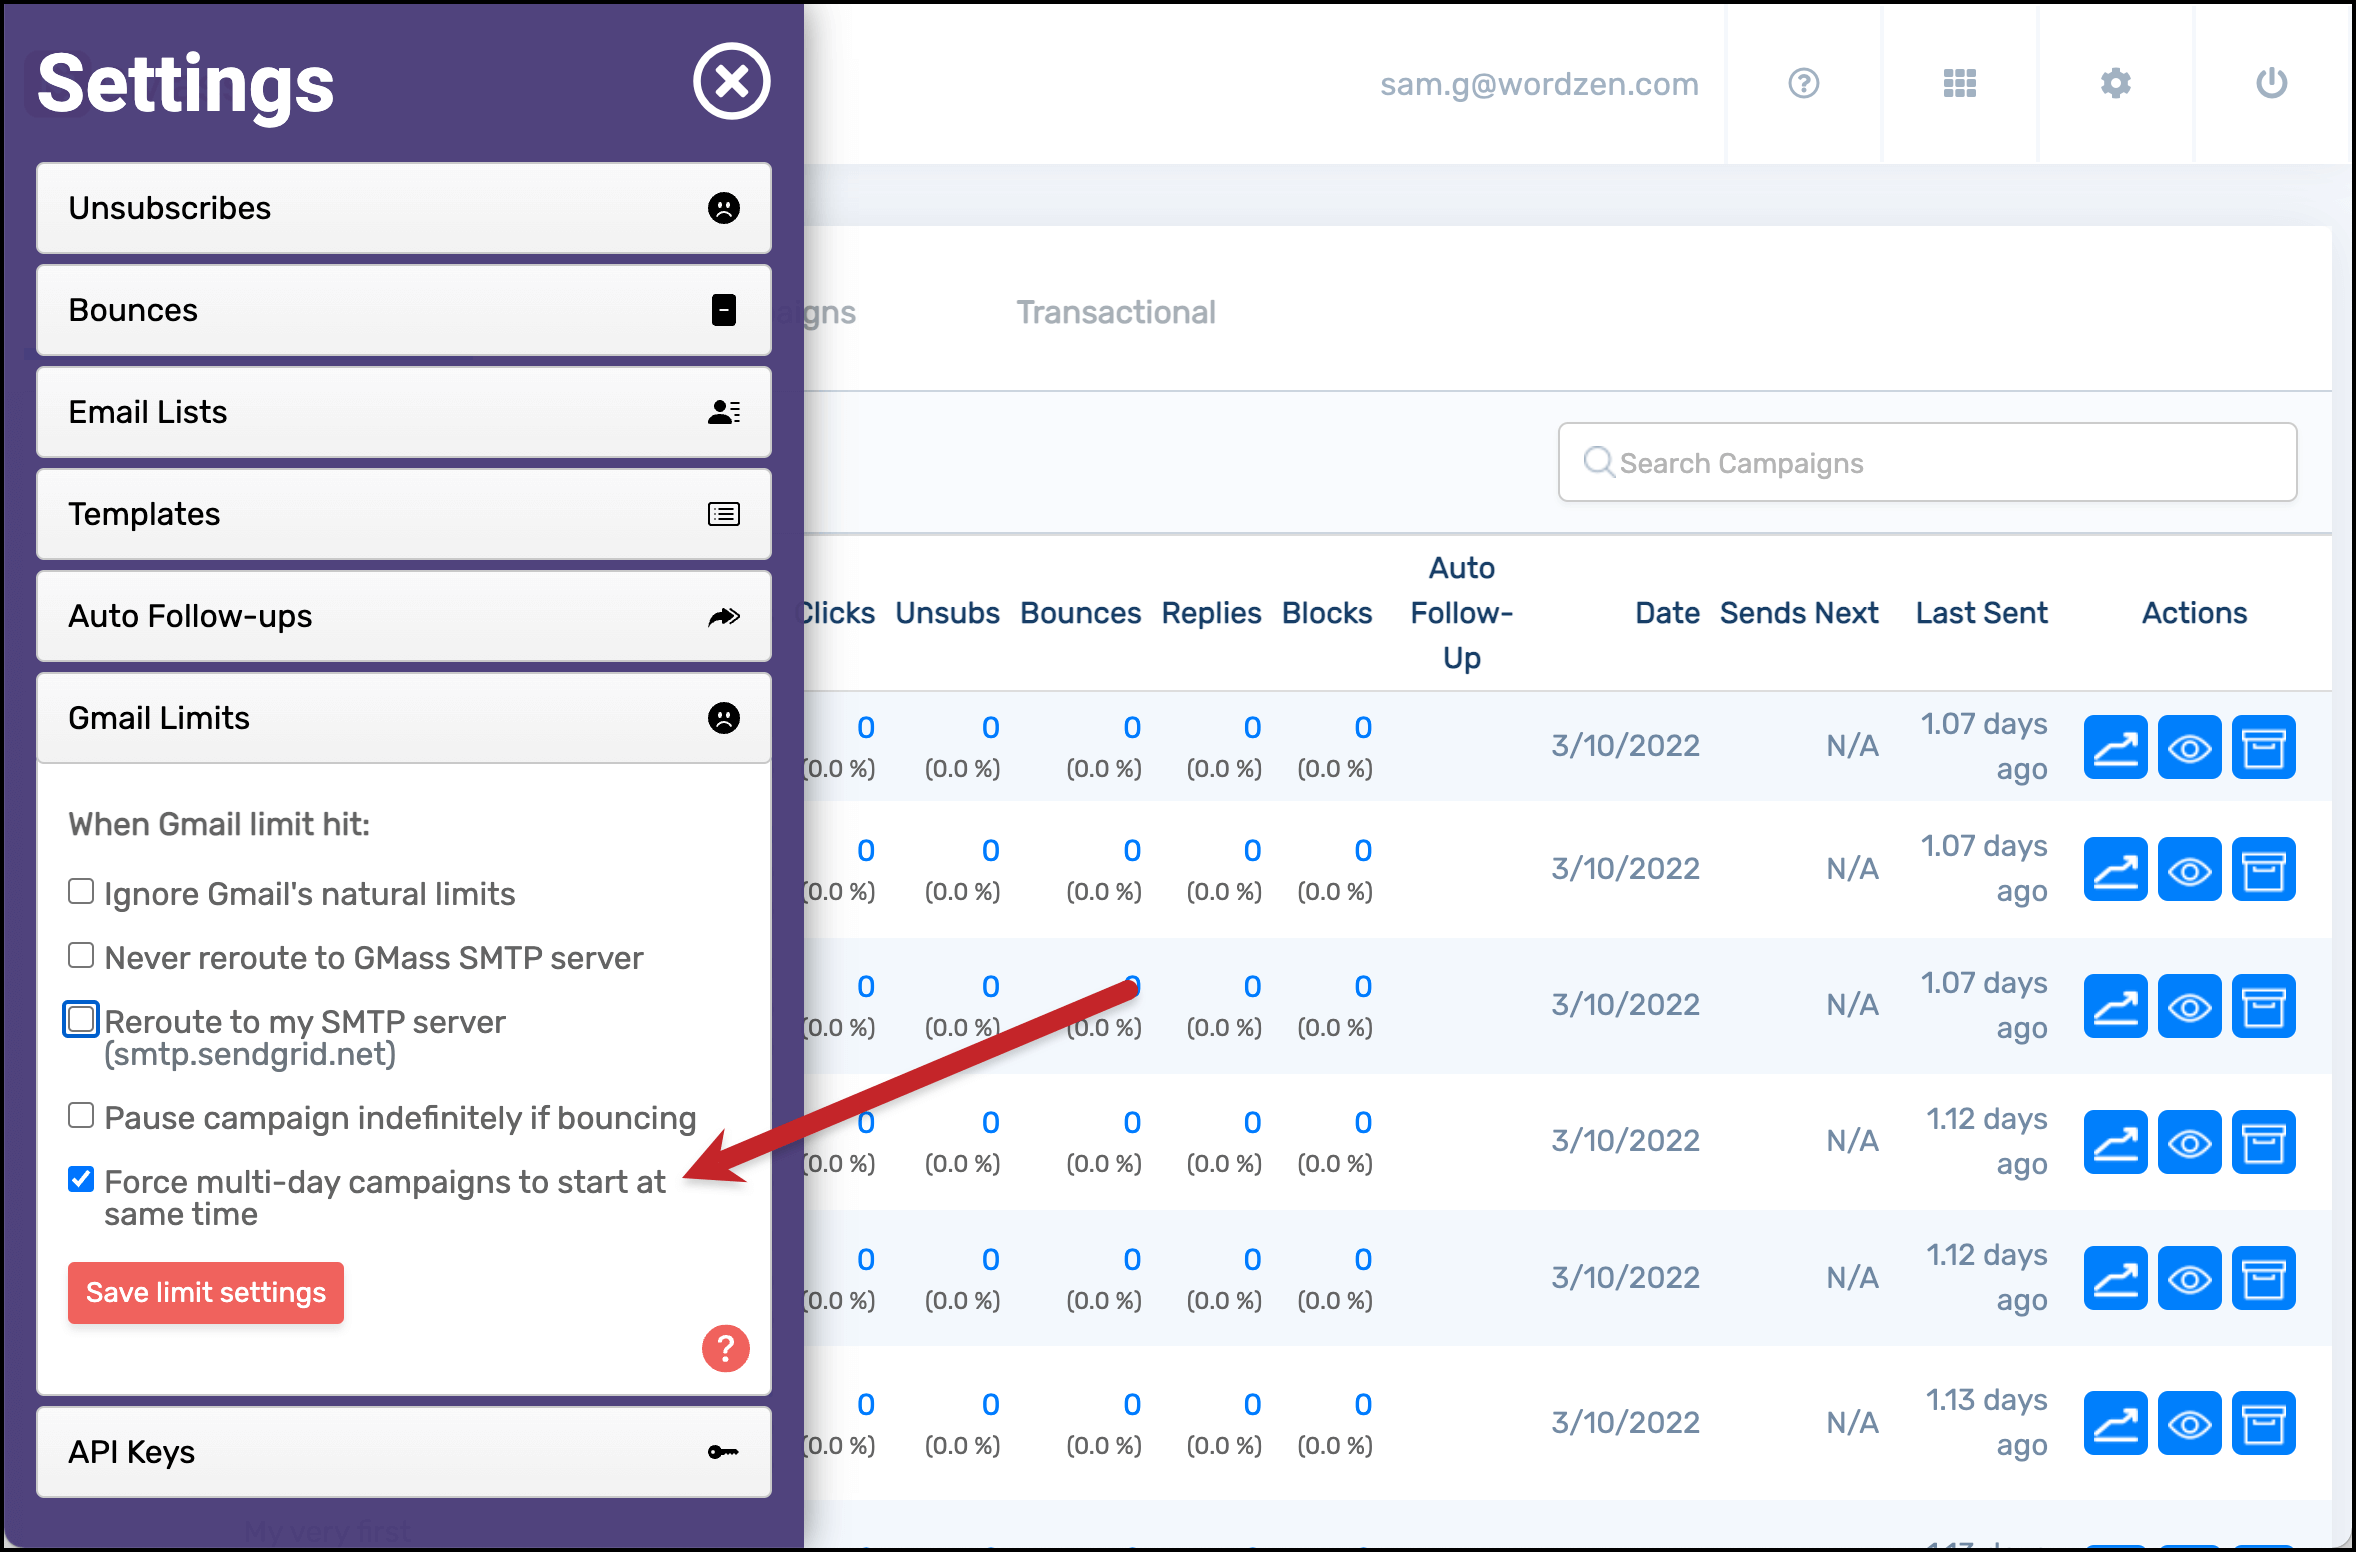Image resolution: width=2356 pixels, height=1552 pixels.
Task: Collapse the Gmail Limits section
Action: pyautogui.click(x=404, y=718)
